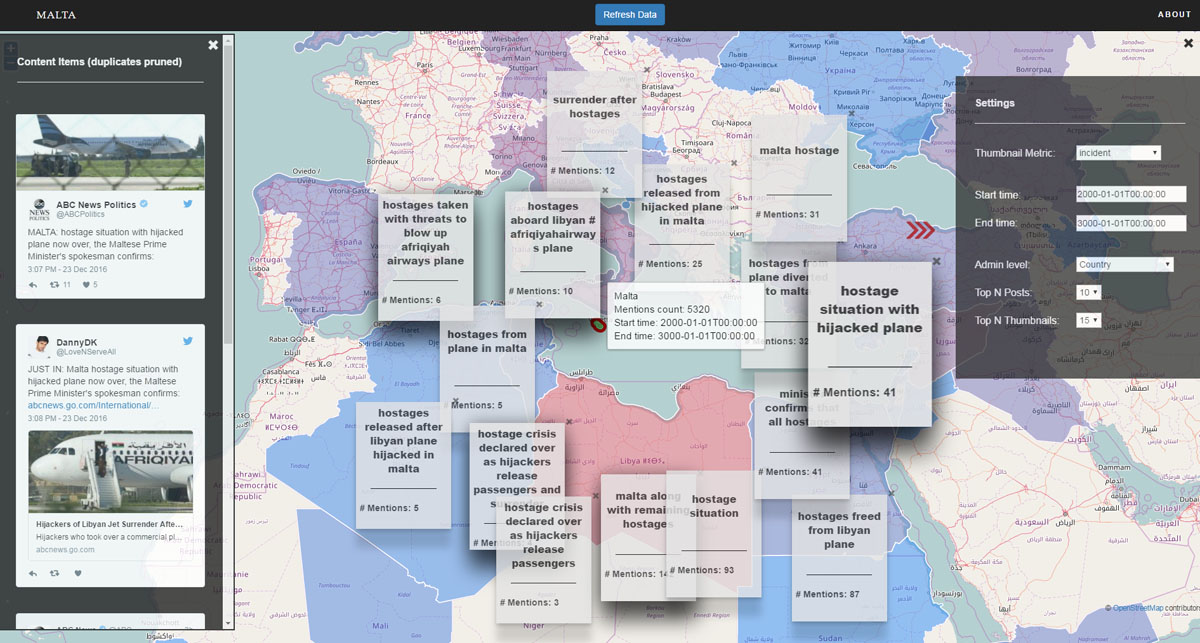This screenshot has height=643, width=1200.
Task: Close the 'hostages released from hijacked plane' card
Action: coord(733,162)
